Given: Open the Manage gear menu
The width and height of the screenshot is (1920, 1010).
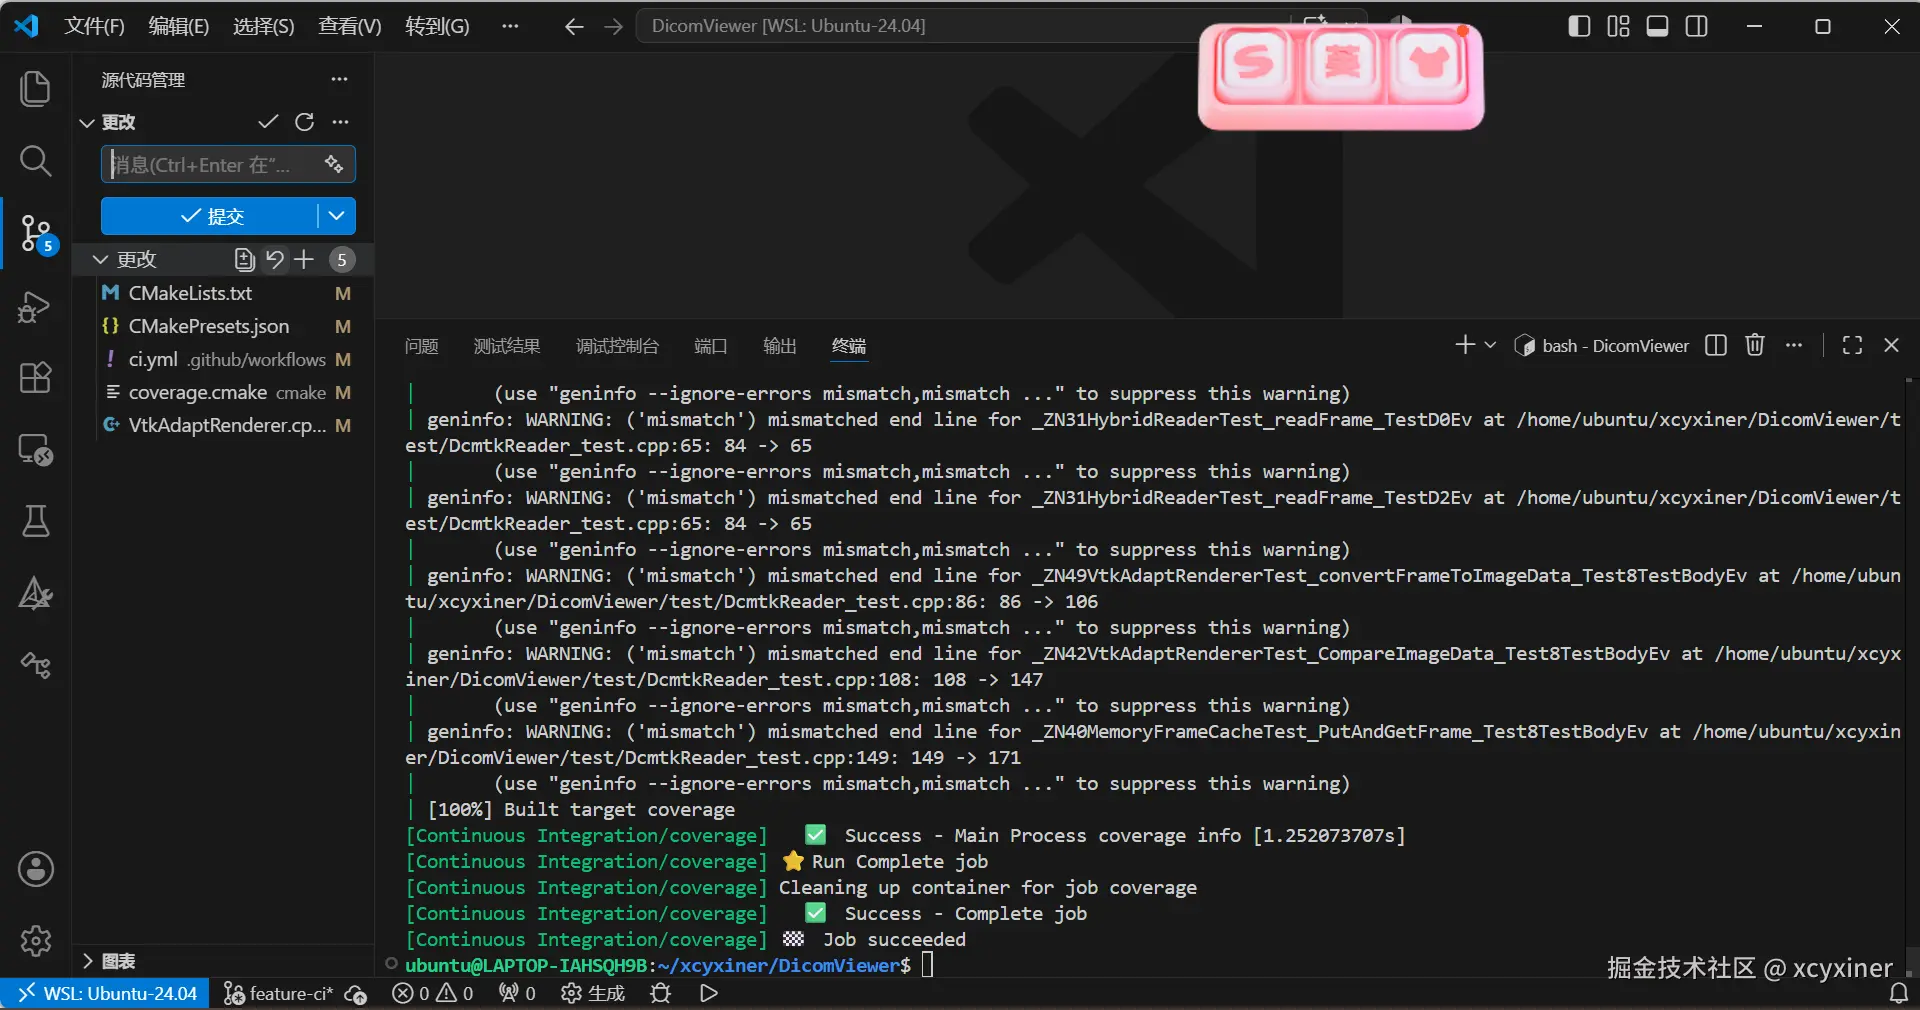Looking at the screenshot, I should [x=36, y=941].
